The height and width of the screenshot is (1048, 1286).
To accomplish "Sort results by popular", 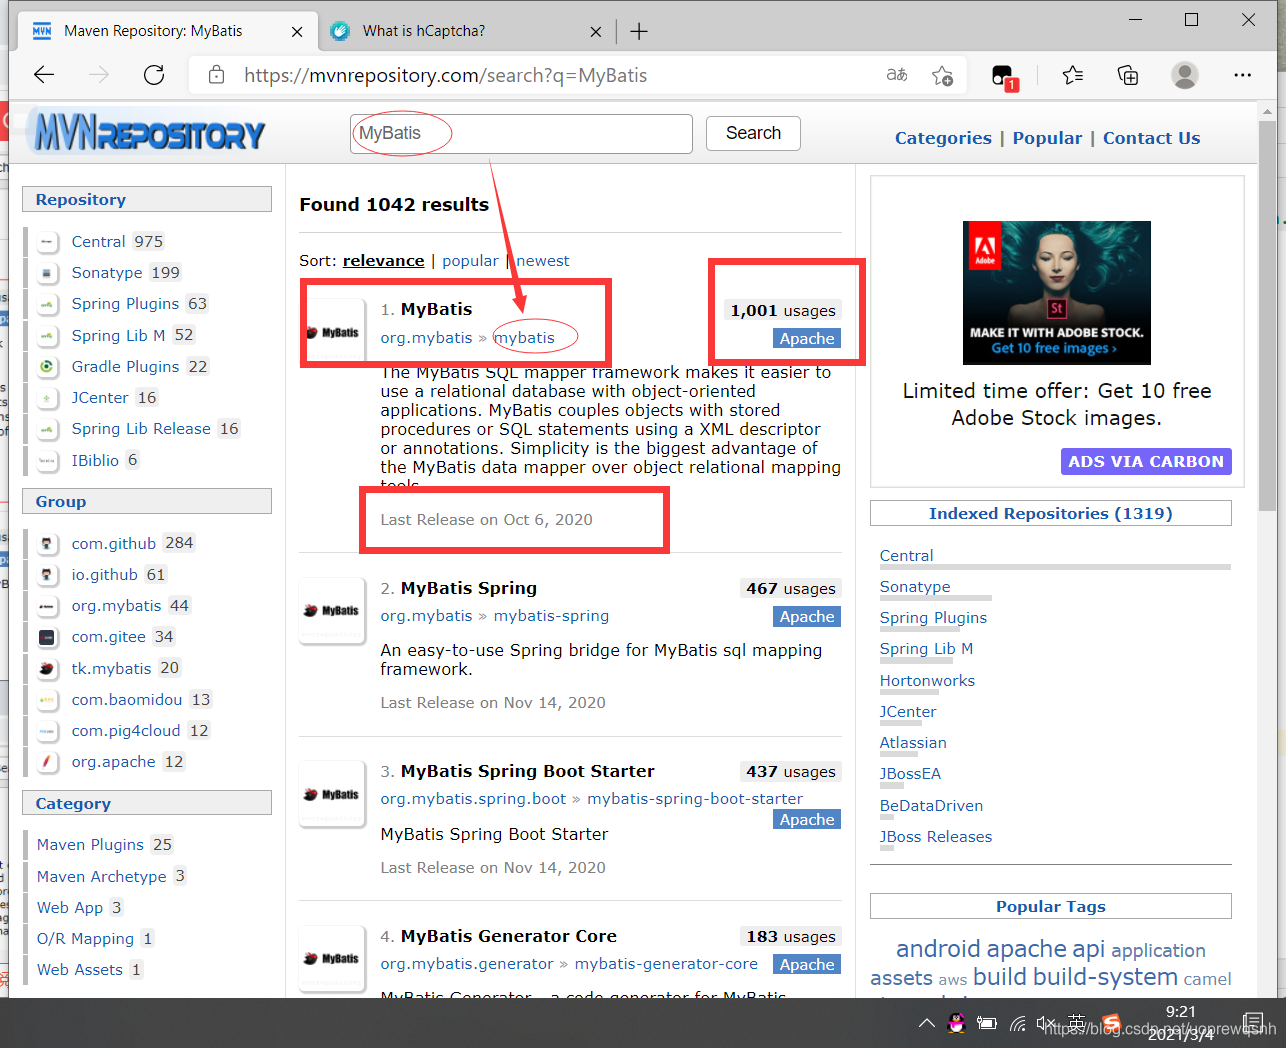I will pyautogui.click(x=470, y=261).
